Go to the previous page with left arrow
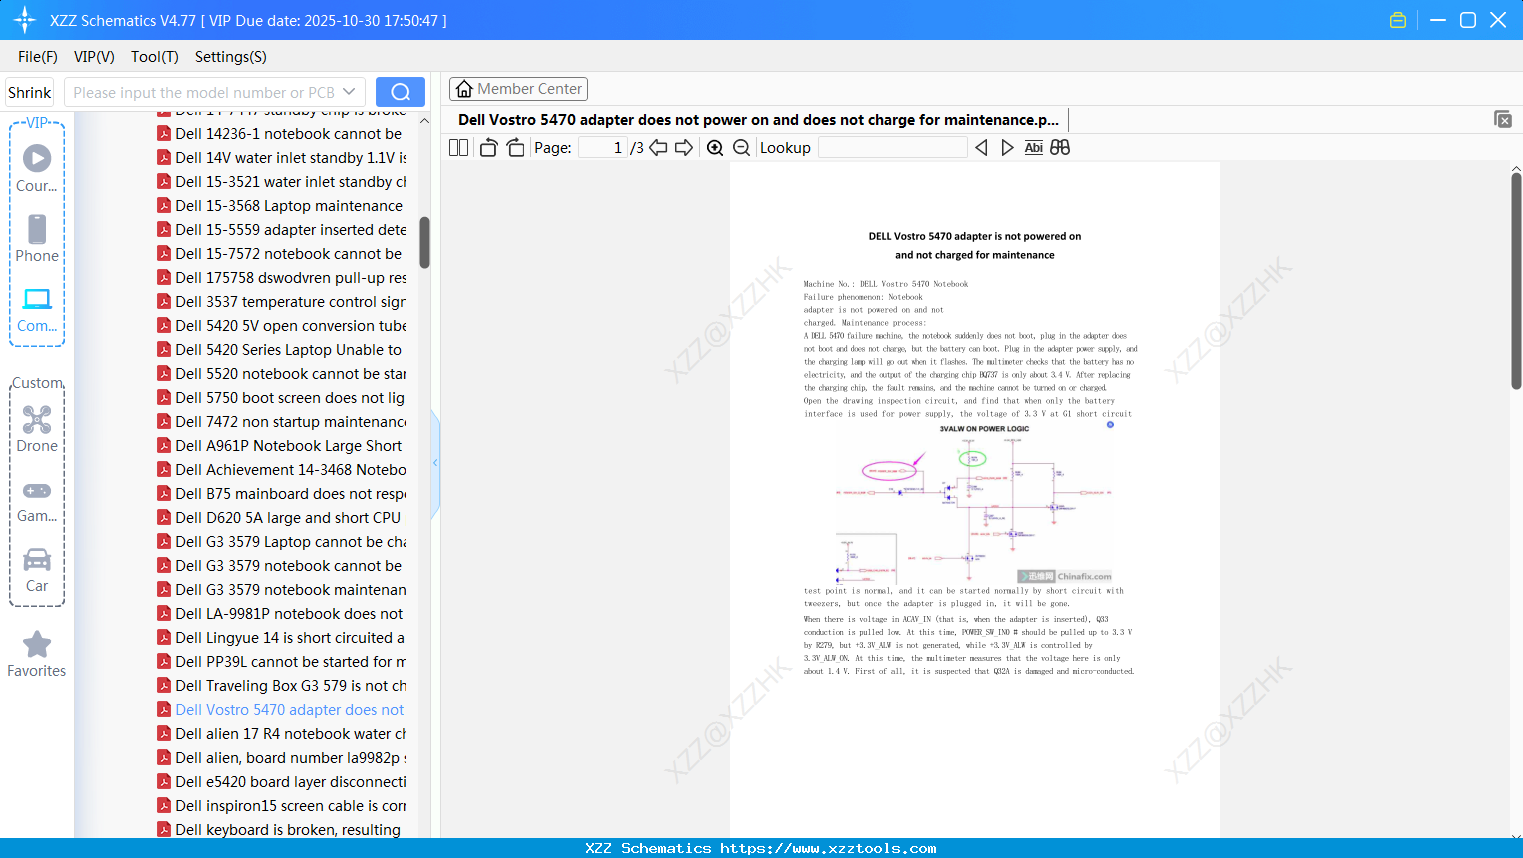1523x858 pixels. pyautogui.click(x=658, y=148)
